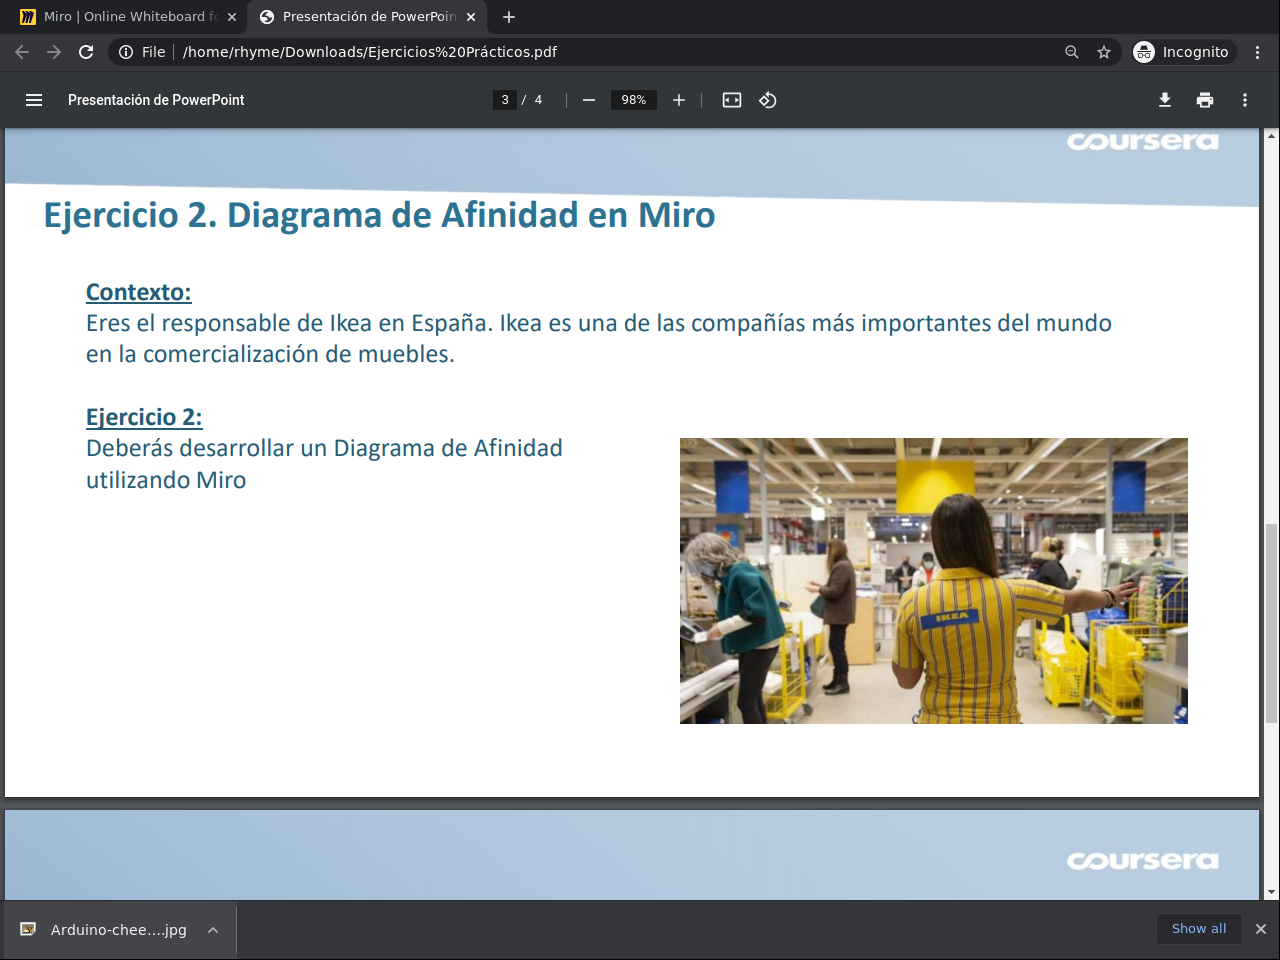
Task: Edit the current page number field
Action: (x=505, y=100)
